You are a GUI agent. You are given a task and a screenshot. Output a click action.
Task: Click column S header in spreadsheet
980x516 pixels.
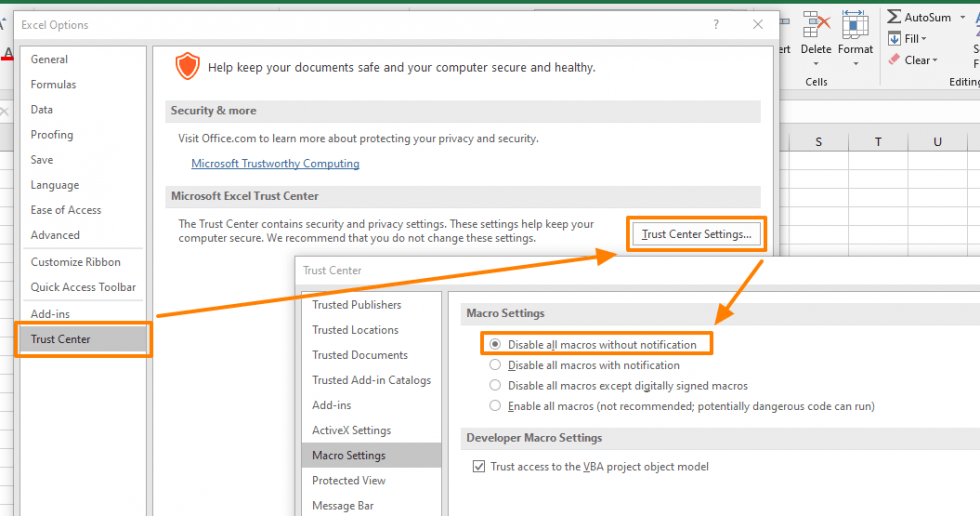(819, 142)
